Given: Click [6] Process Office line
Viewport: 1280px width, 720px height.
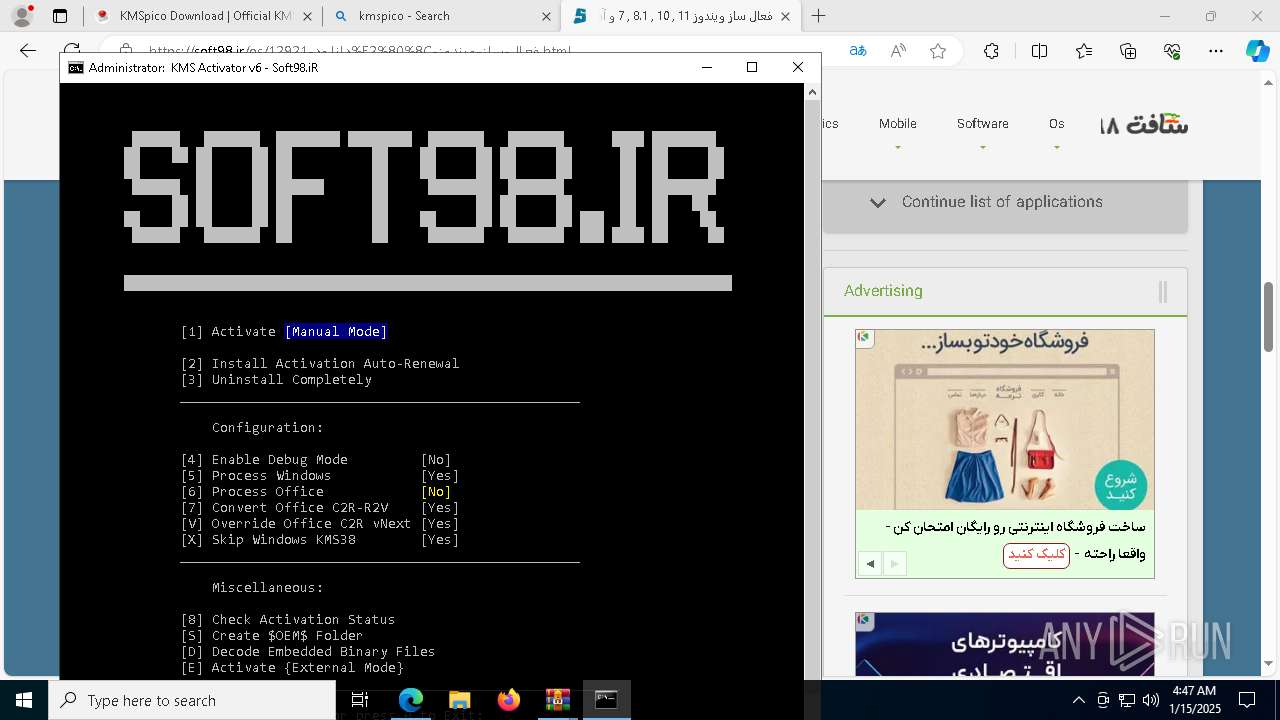Looking at the screenshot, I should point(316,492).
